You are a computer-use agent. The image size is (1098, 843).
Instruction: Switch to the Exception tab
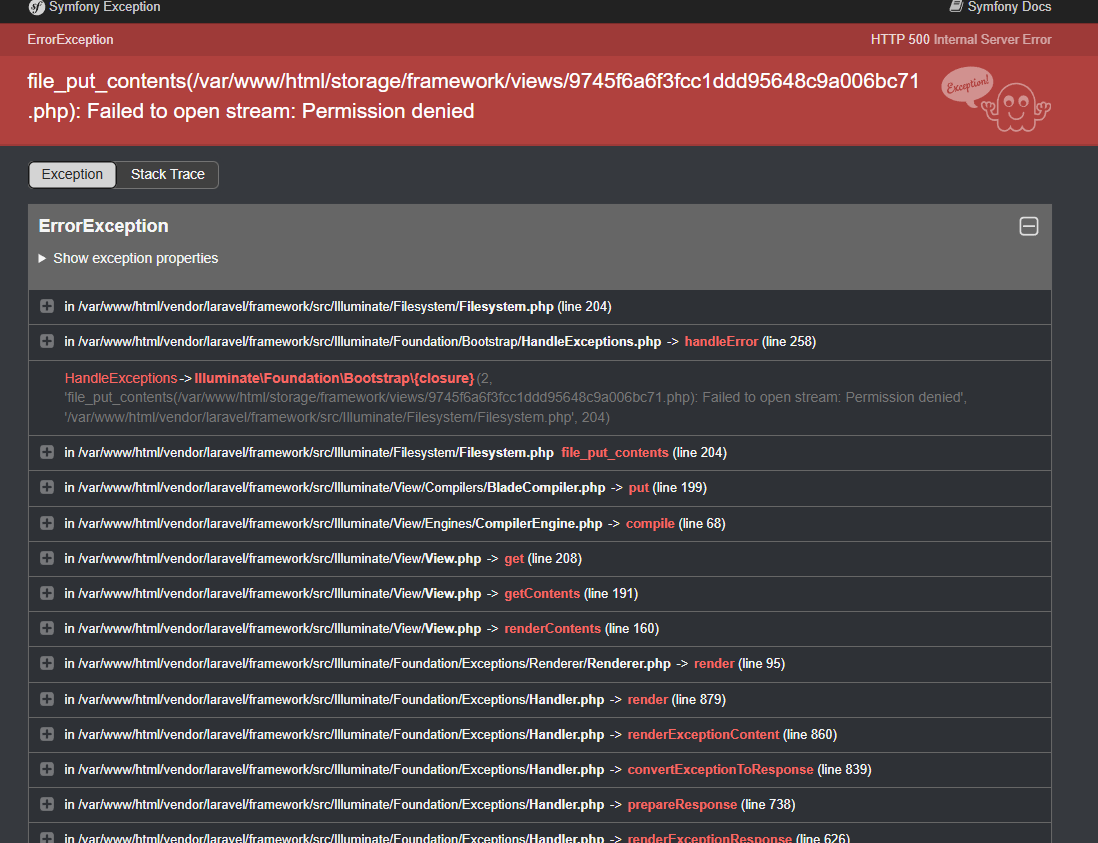[72, 174]
